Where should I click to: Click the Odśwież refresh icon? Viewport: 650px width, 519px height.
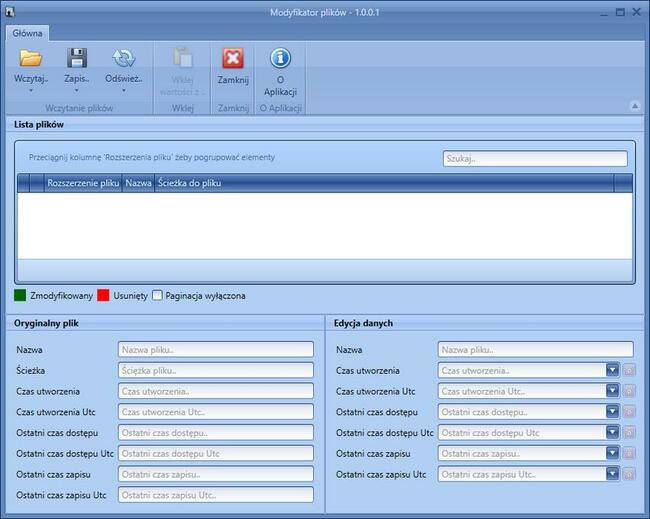[123, 58]
